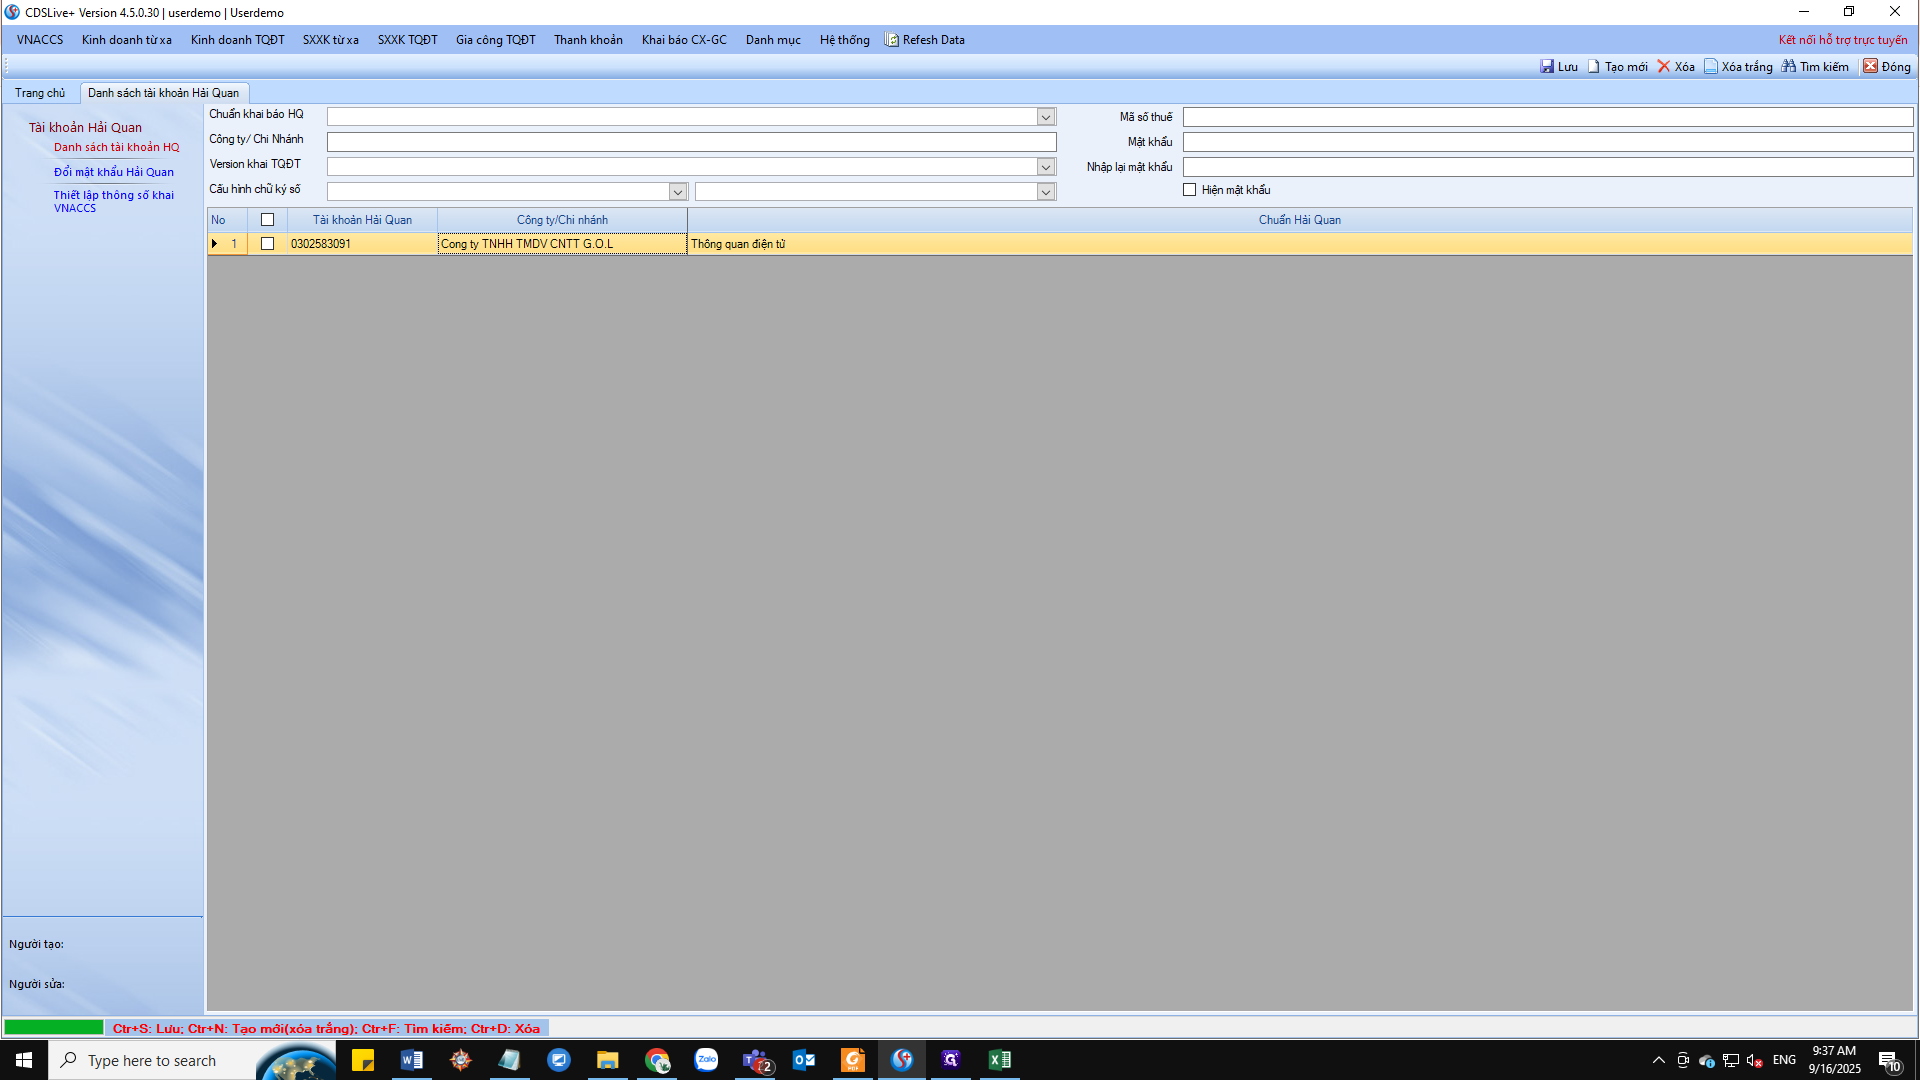Image resolution: width=1920 pixels, height=1080 pixels.
Task: Click Kết nối hỗ trợ trực tuyến link
Action: 1842,40
